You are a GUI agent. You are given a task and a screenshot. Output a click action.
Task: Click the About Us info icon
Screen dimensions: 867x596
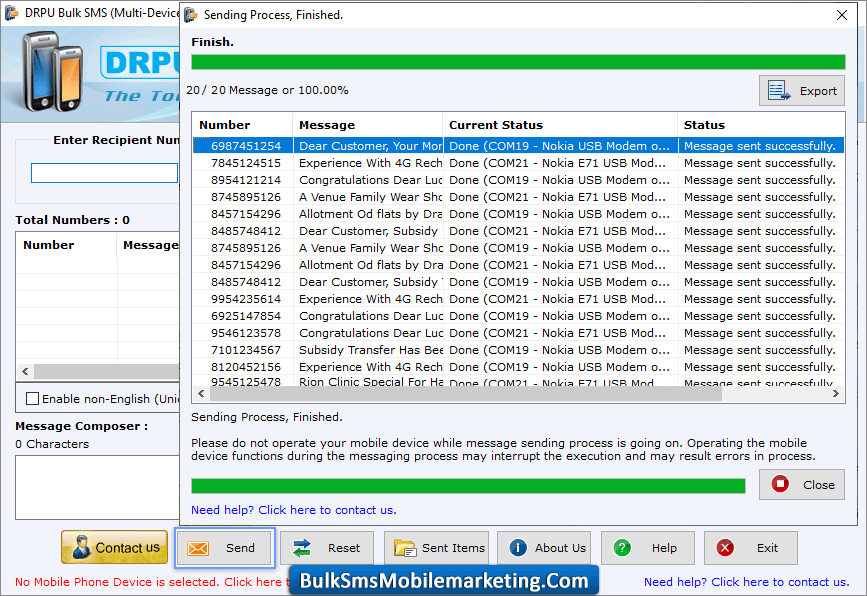[518, 547]
